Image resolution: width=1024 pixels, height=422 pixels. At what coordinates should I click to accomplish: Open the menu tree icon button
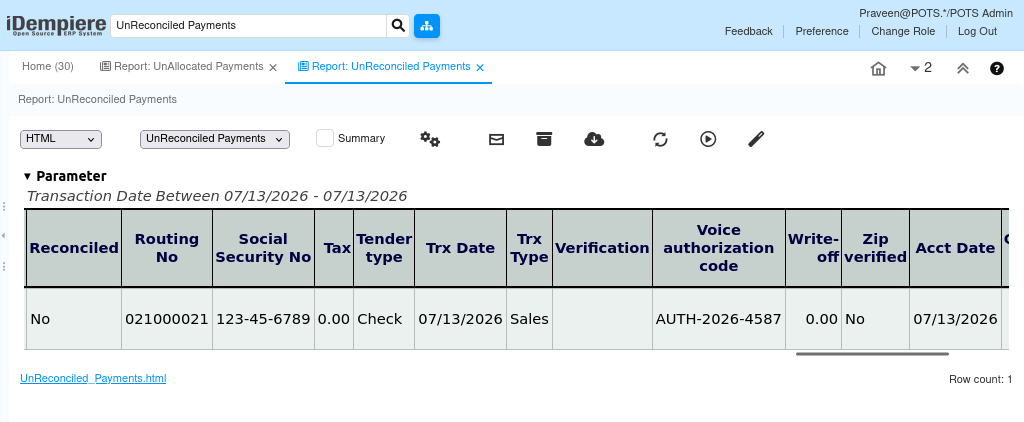(x=427, y=26)
